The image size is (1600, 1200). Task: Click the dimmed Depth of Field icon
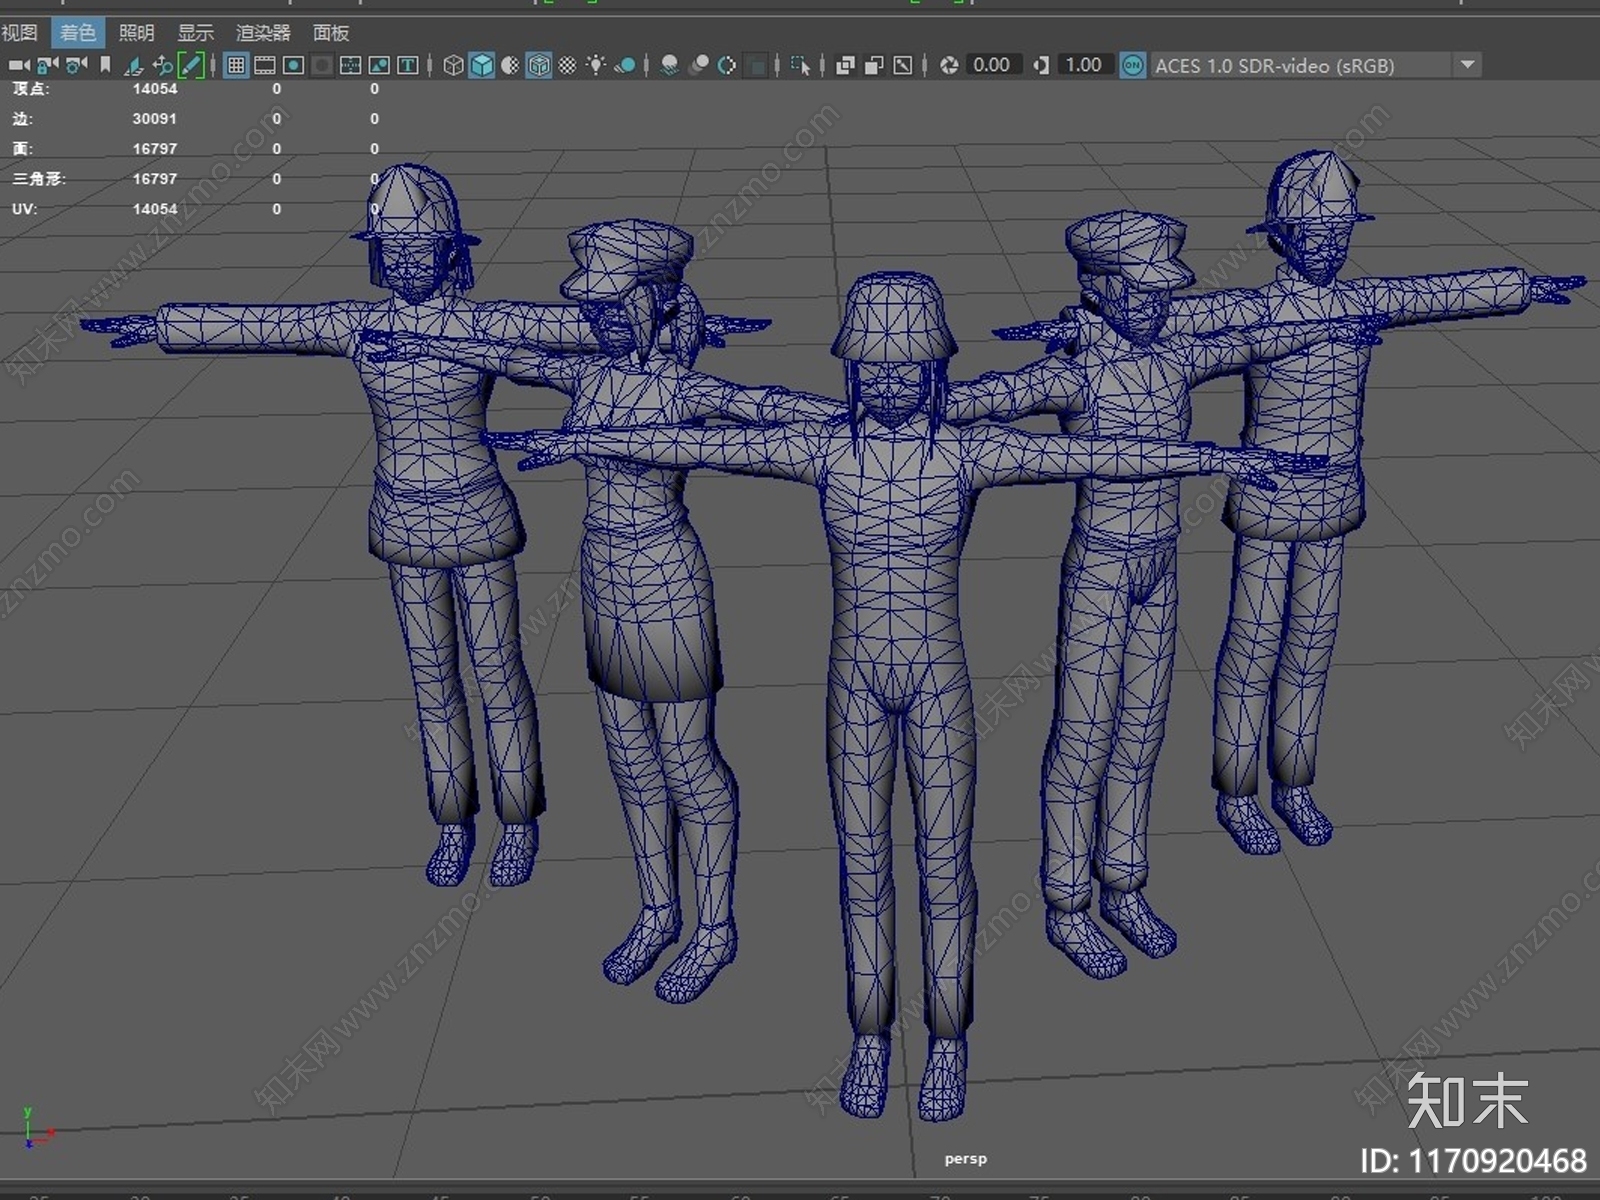pos(757,65)
